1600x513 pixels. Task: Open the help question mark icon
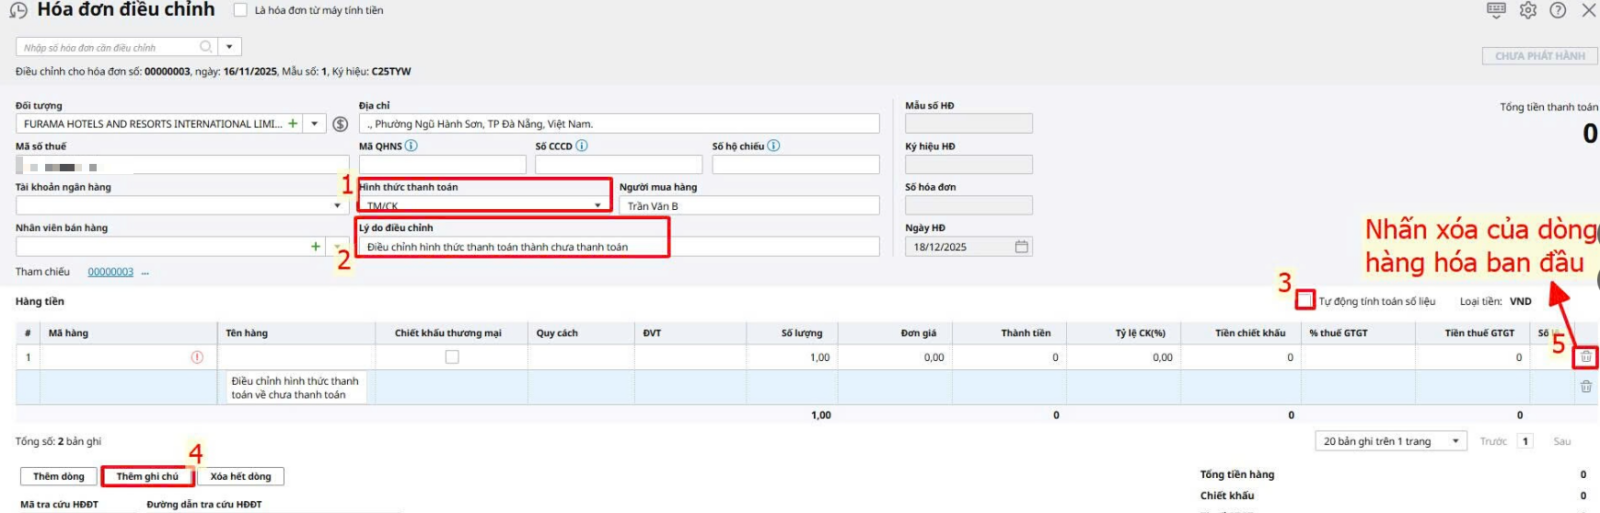click(1558, 10)
